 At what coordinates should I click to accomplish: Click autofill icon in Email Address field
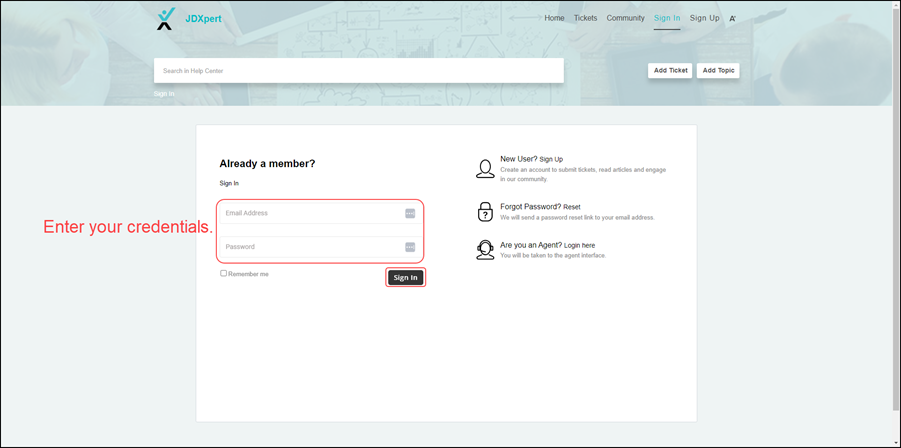tap(410, 213)
